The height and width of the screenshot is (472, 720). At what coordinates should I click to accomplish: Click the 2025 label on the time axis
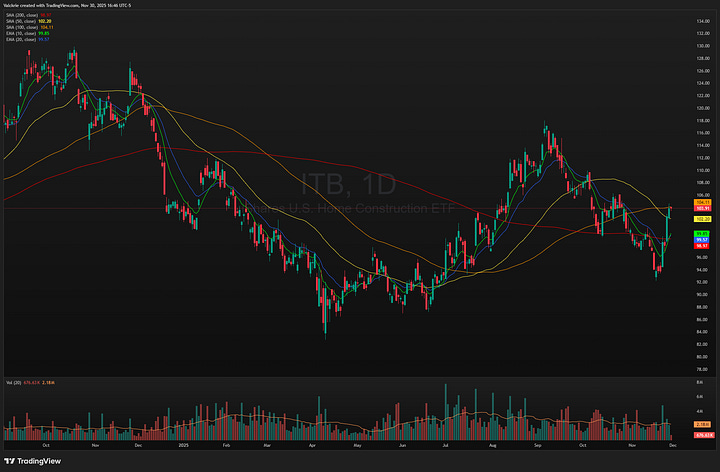coord(183,445)
